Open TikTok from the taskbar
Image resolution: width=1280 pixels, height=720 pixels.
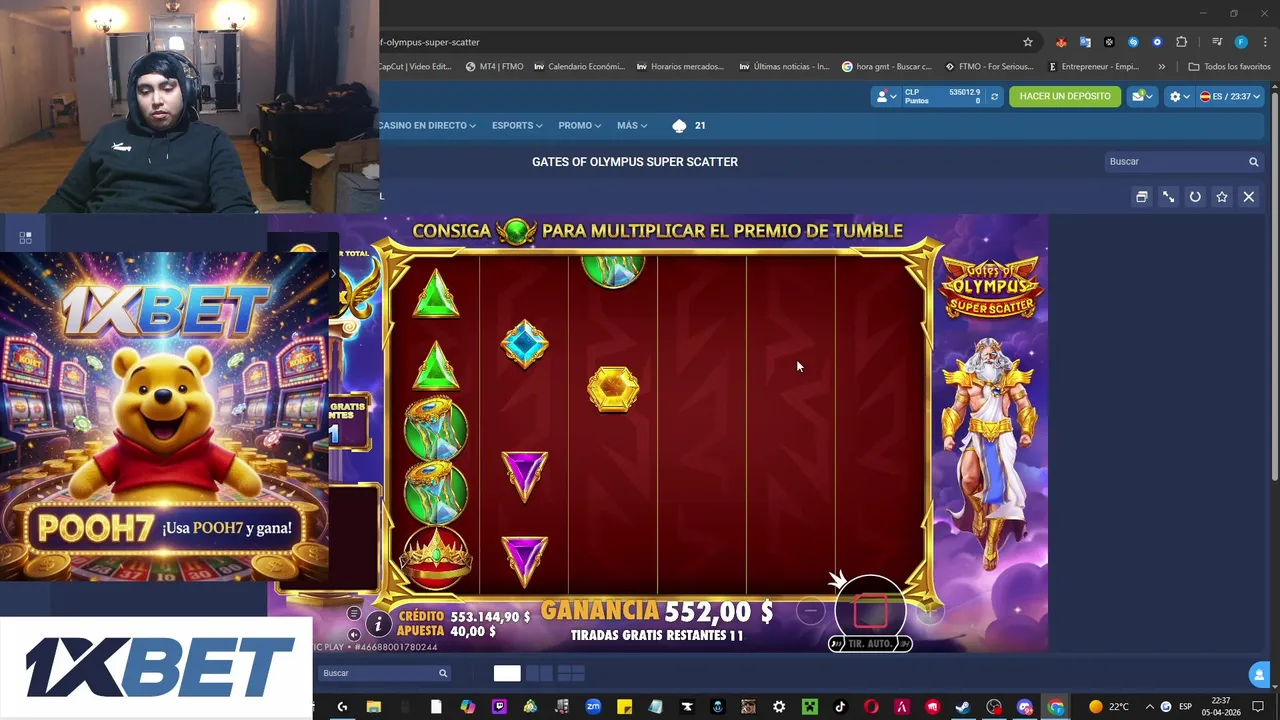tap(840, 707)
